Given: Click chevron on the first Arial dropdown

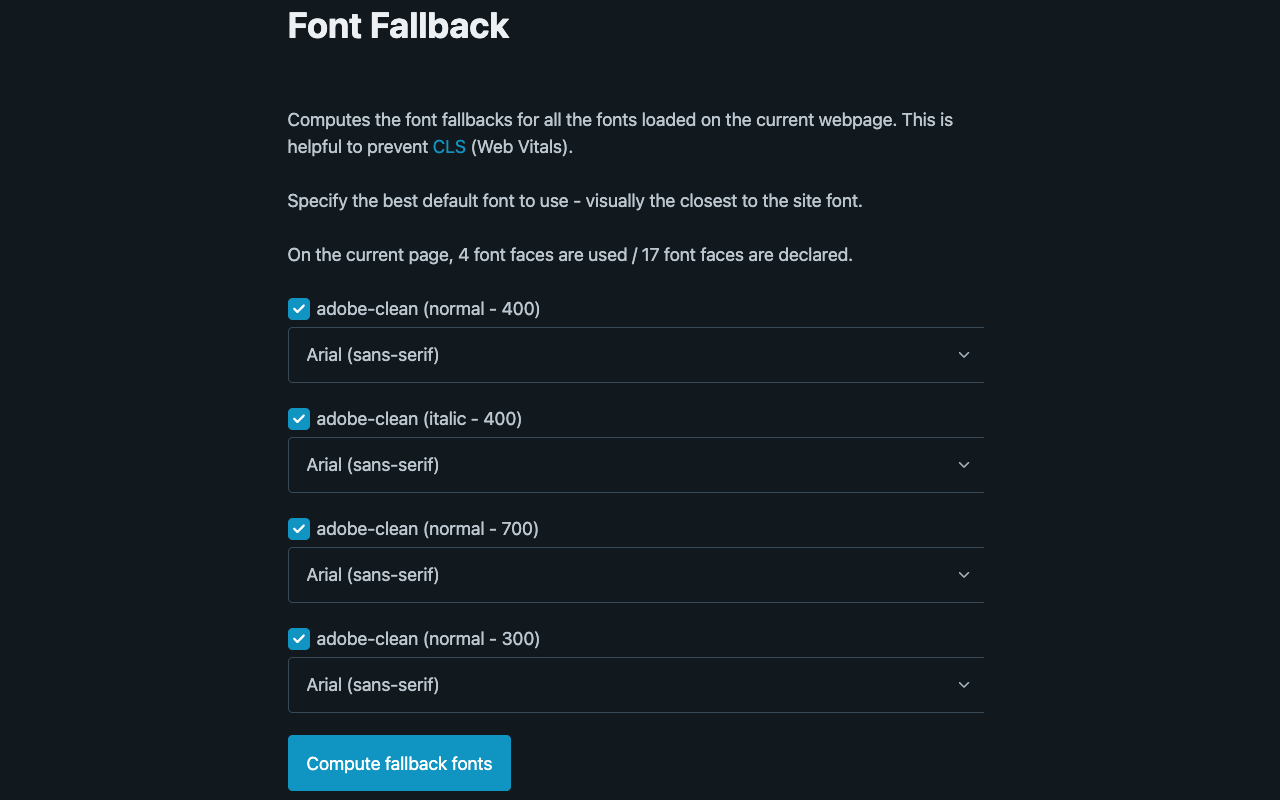Looking at the screenshot, I should coord(963,354).
